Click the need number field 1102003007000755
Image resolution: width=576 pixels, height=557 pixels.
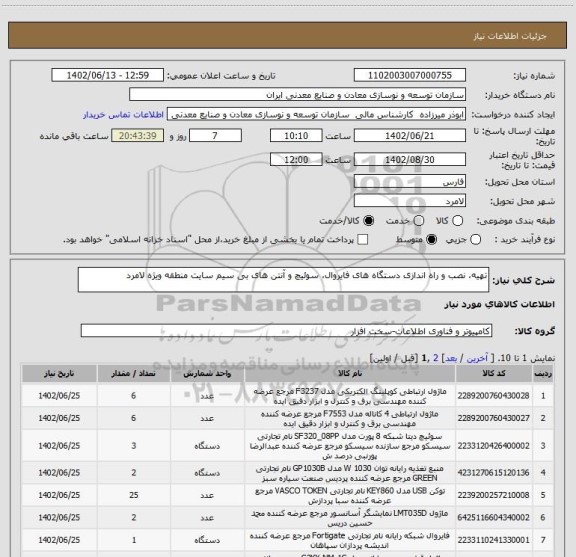coord(410,75)
